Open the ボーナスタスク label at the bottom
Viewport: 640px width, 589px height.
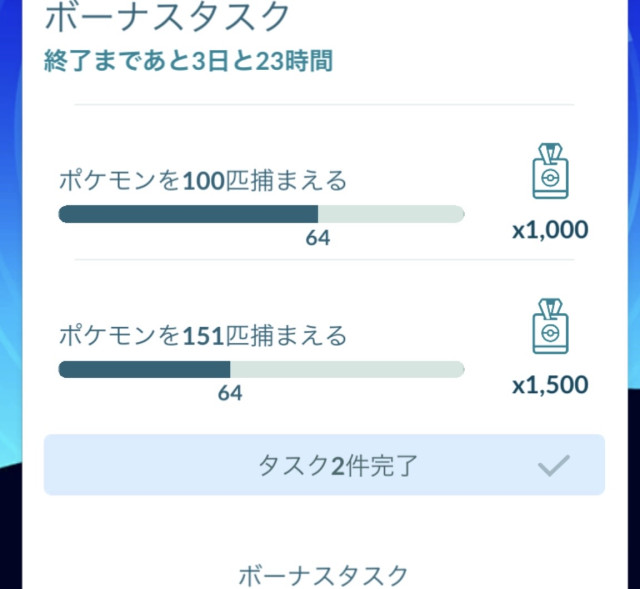point(323,575)
